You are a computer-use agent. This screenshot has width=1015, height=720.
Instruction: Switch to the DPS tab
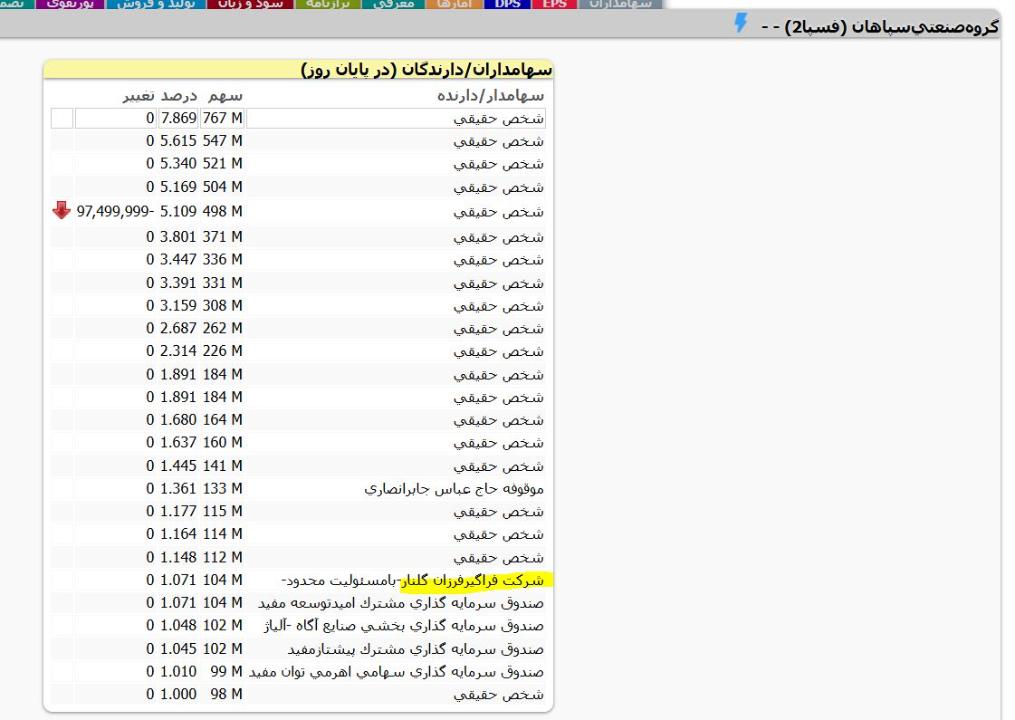(508, 4)
